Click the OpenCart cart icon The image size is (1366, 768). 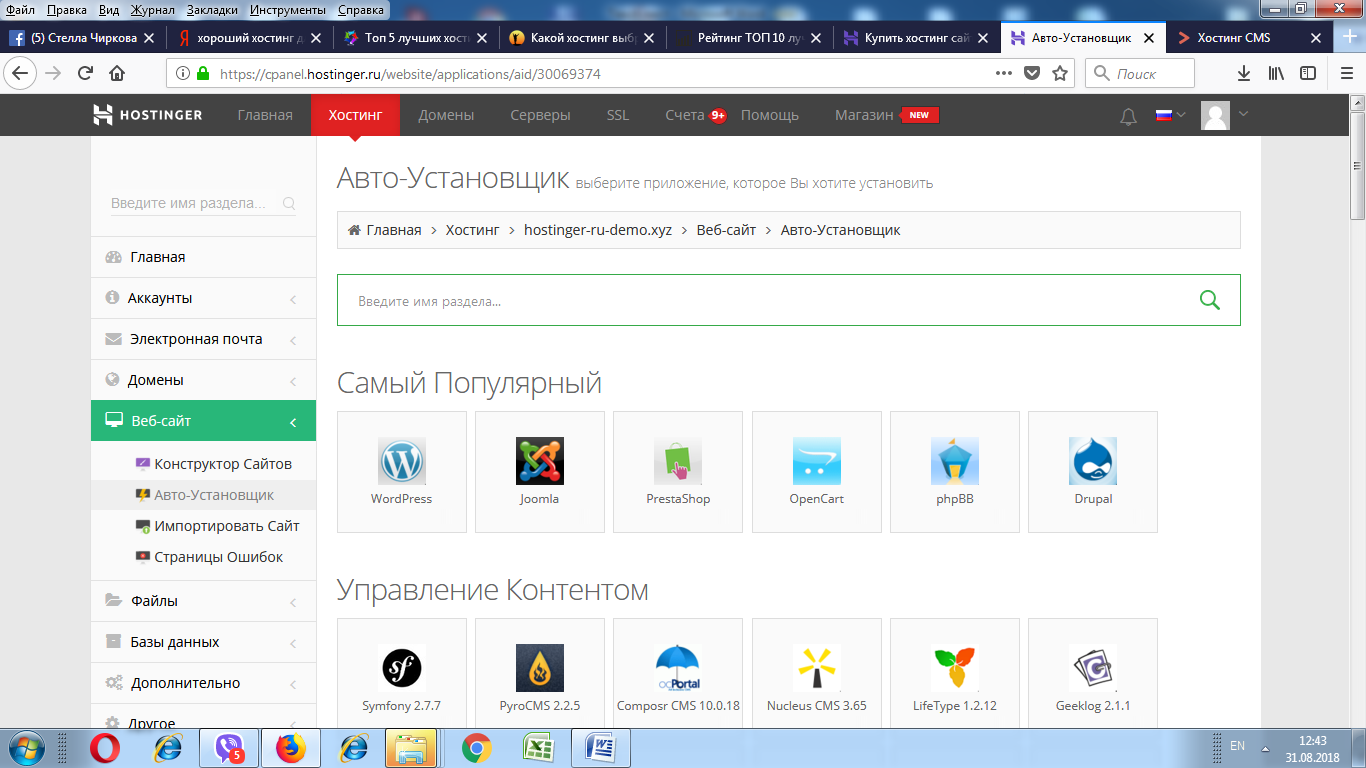pyautogui.click(x=816, y=462)
